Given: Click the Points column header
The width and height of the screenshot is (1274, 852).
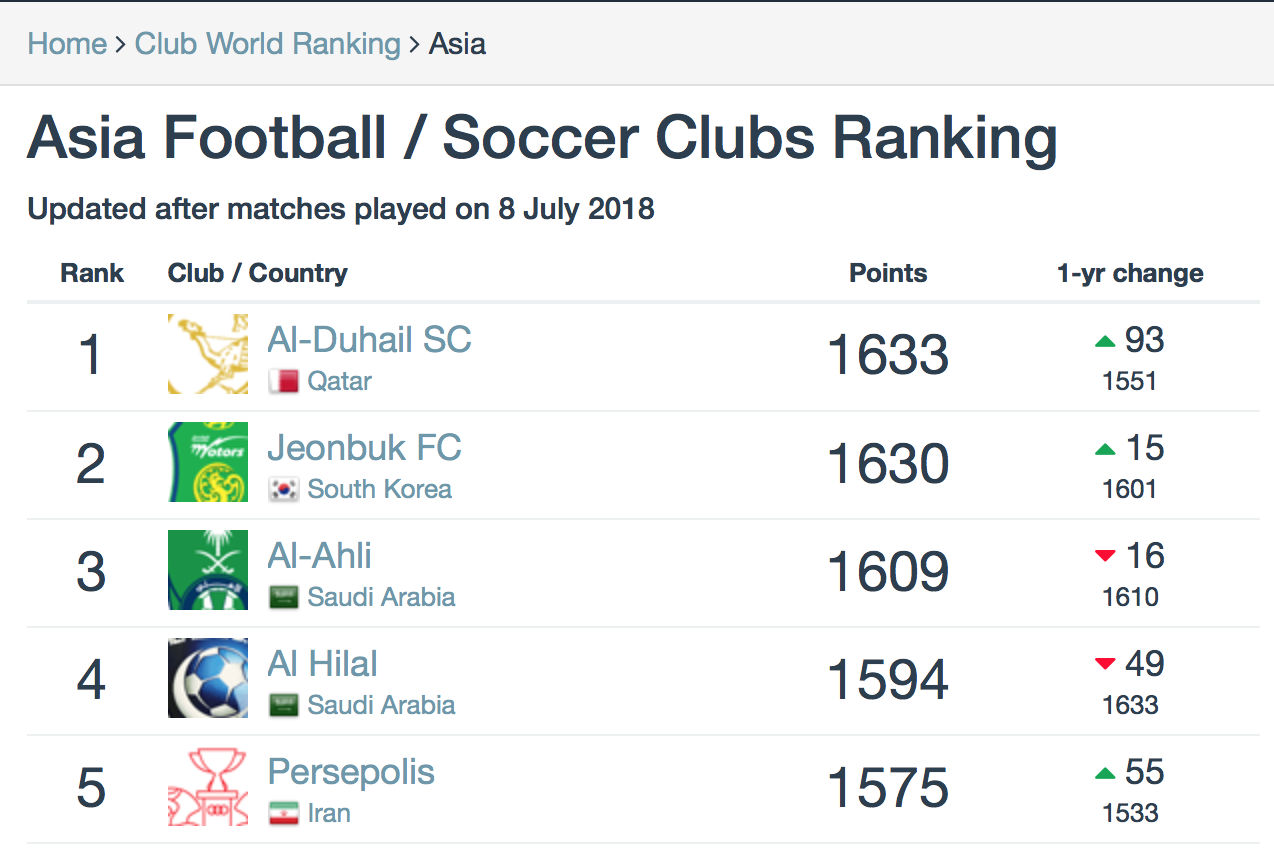Looking at the screenshot, I should 888,273.
